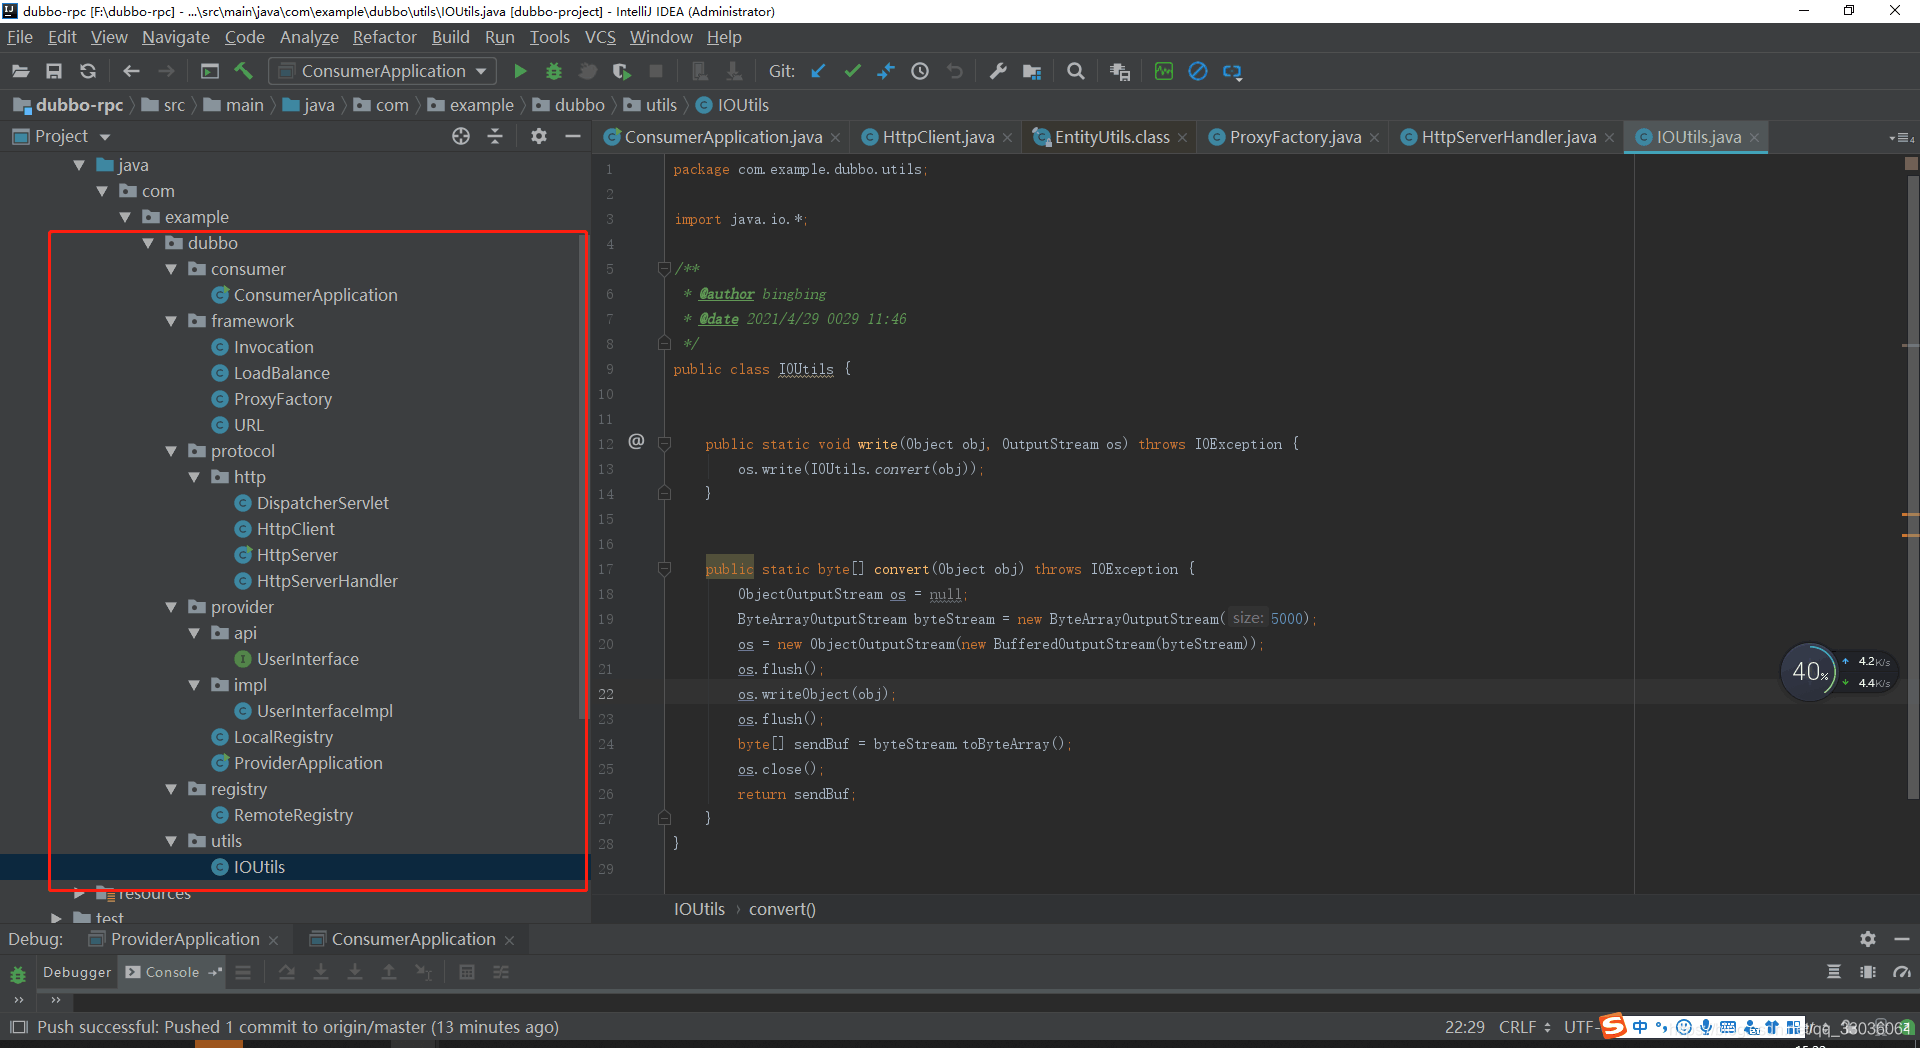Collapse the provider package folder
The width and height of the screenshot is (1920, 1048).
pyautogui.click(x=171, y=607)
